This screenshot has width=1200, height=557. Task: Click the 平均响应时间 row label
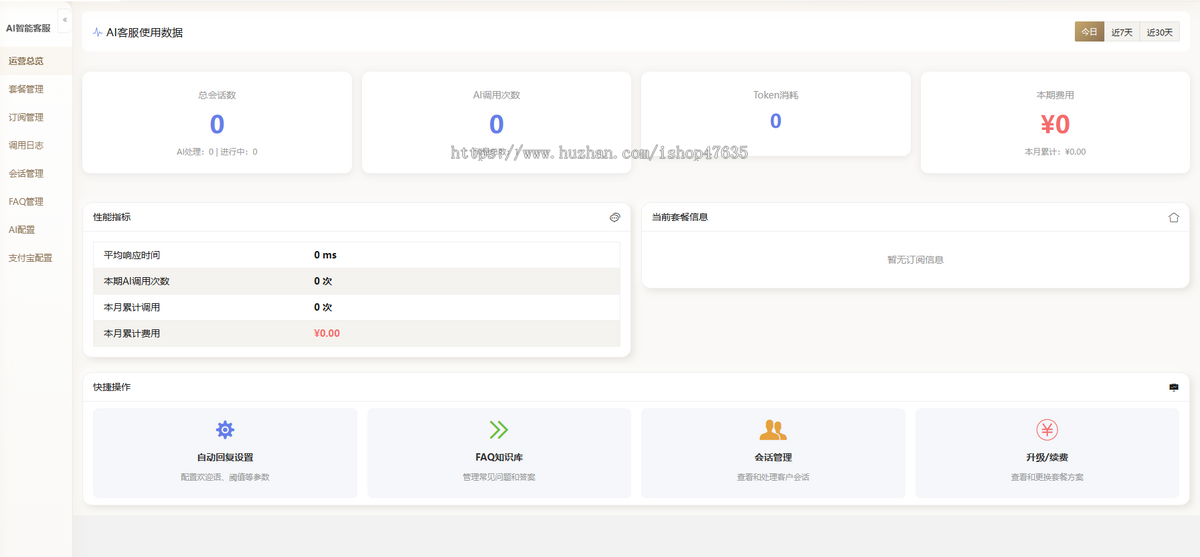132,255
